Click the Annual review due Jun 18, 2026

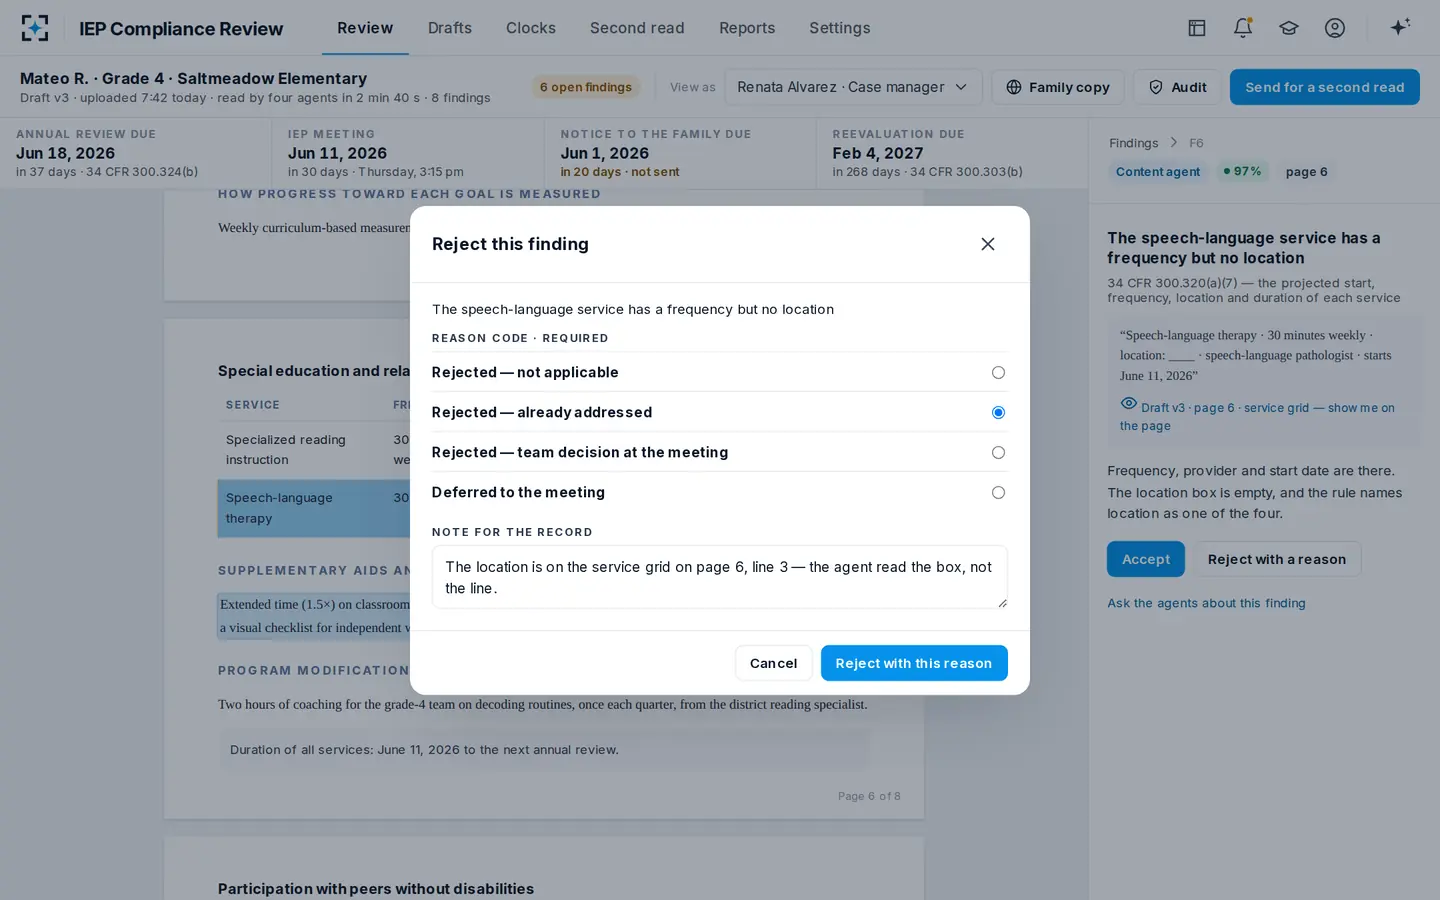coord(65,153)
